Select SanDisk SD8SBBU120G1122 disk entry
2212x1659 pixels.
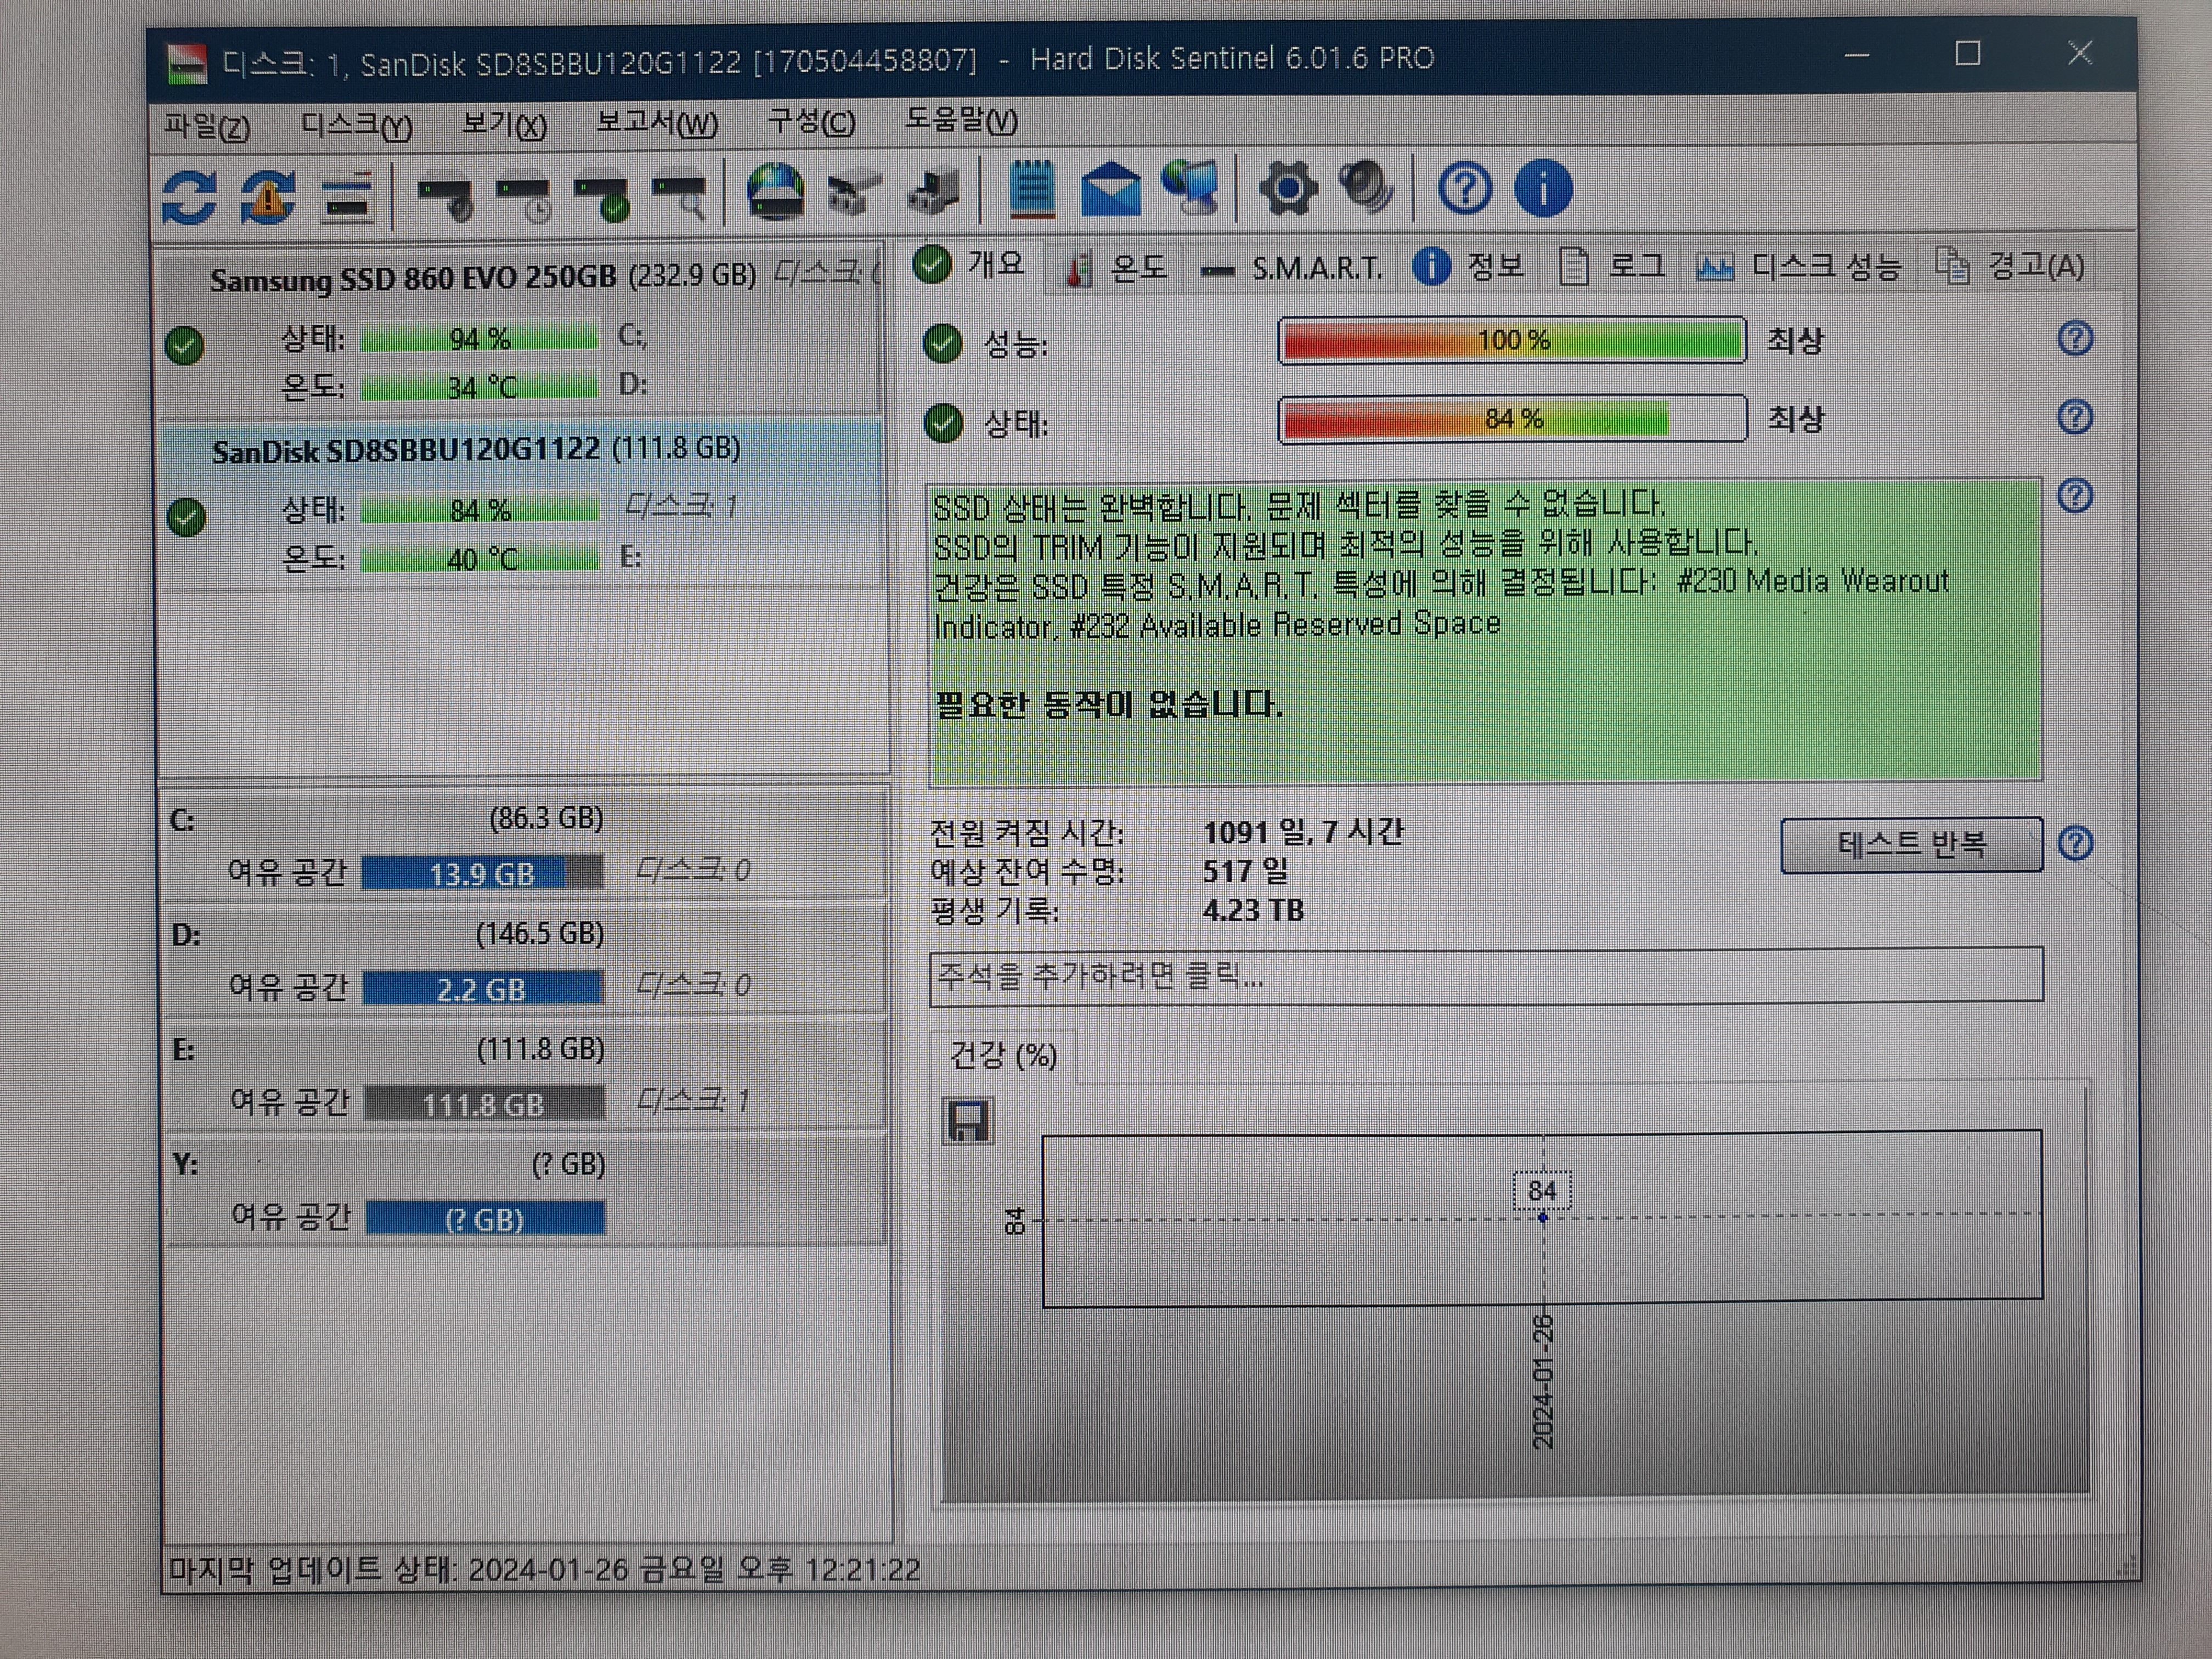point(521,503)
